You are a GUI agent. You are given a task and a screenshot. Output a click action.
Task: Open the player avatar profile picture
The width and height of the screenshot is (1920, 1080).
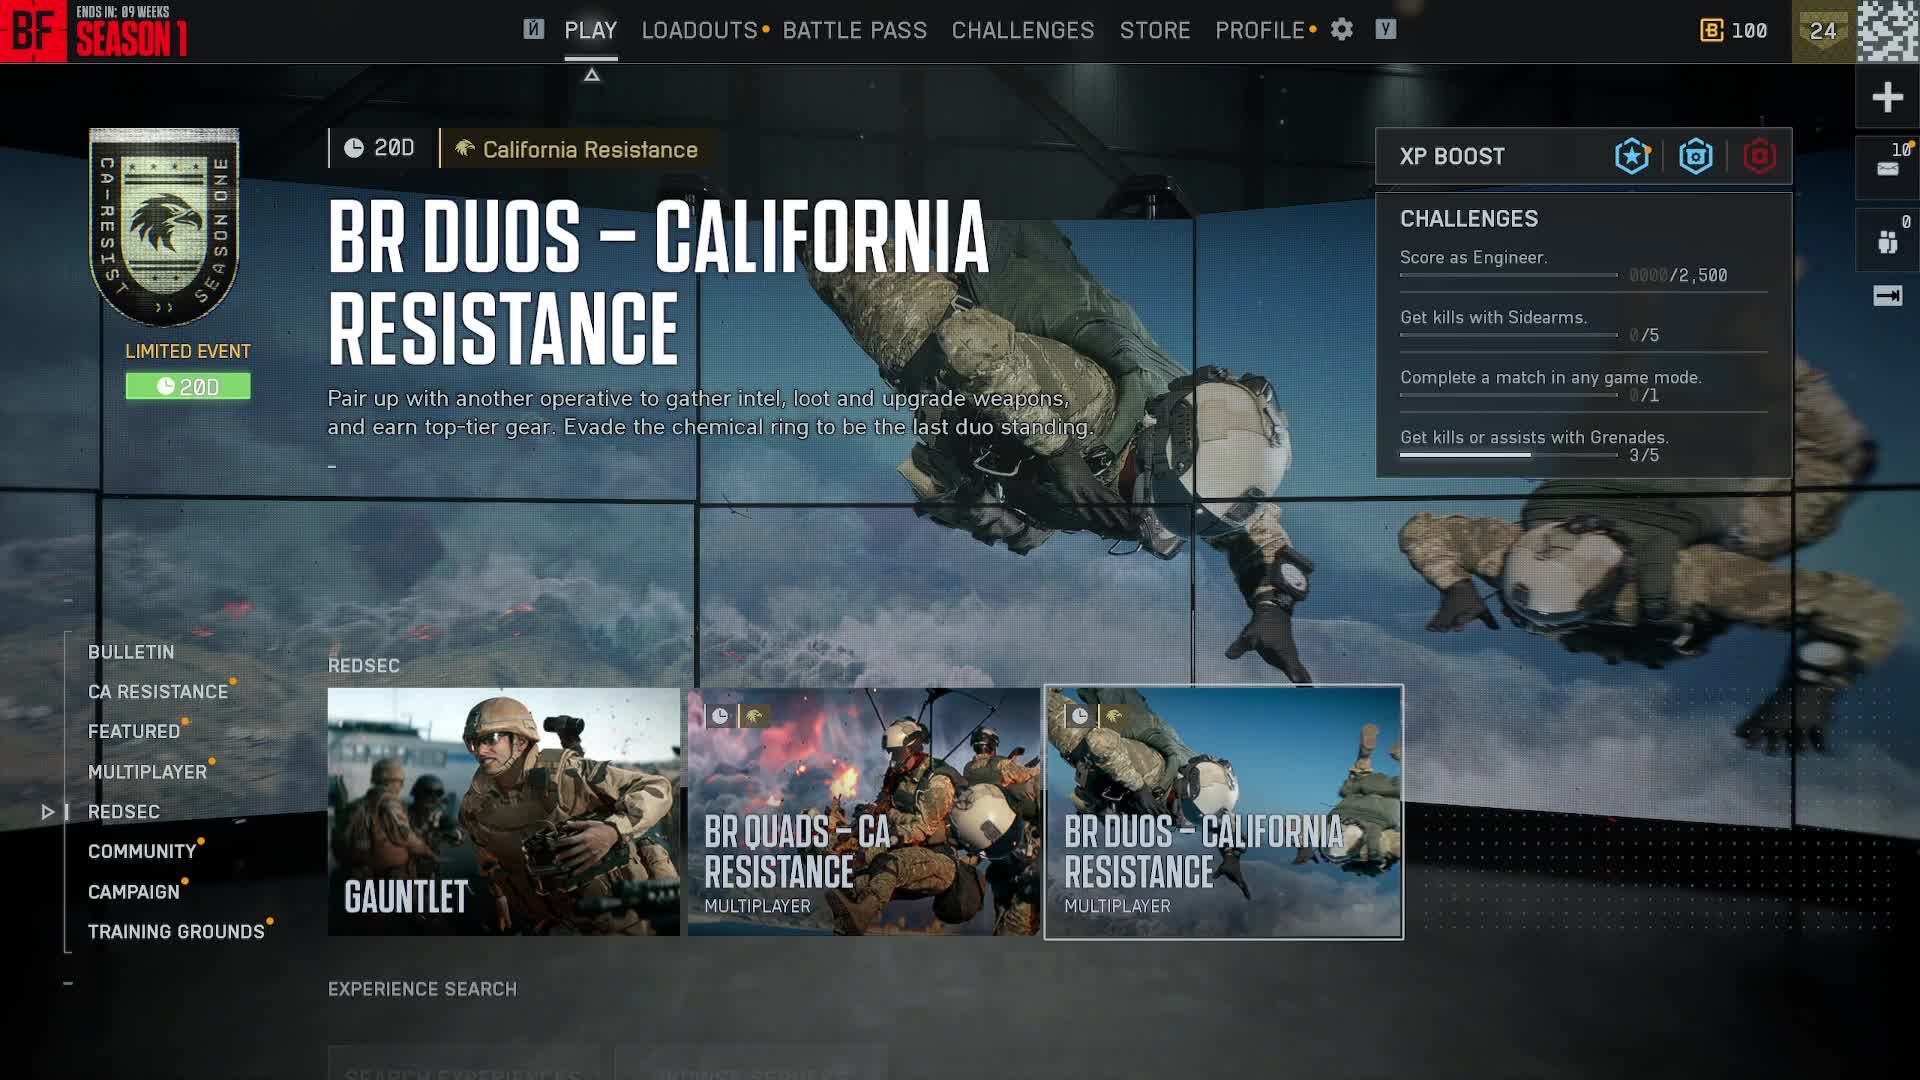[x=1888, y=31]
